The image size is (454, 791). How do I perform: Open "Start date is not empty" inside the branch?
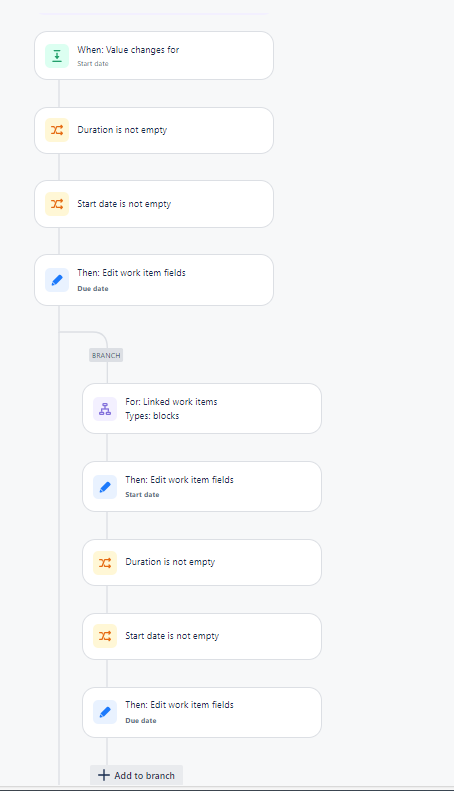[x=202, y=636]
